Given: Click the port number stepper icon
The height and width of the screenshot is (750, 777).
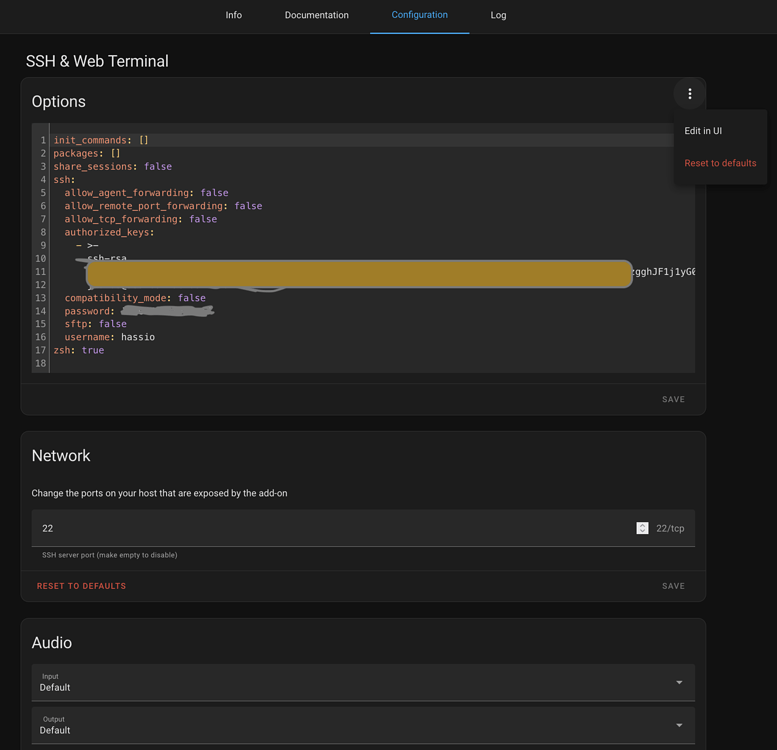Looking at the screenshot, I should (x=642, y=528).
